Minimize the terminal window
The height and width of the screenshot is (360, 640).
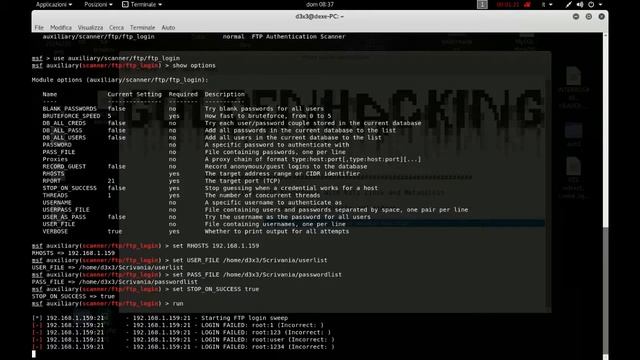(576, 16)
